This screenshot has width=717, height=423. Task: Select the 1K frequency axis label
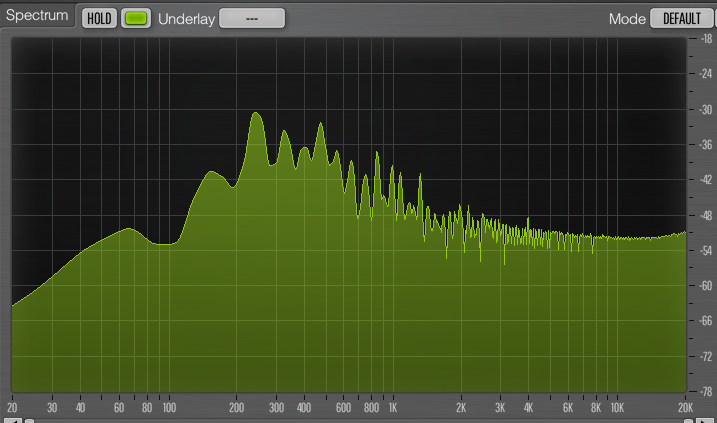tap(392, 408)
